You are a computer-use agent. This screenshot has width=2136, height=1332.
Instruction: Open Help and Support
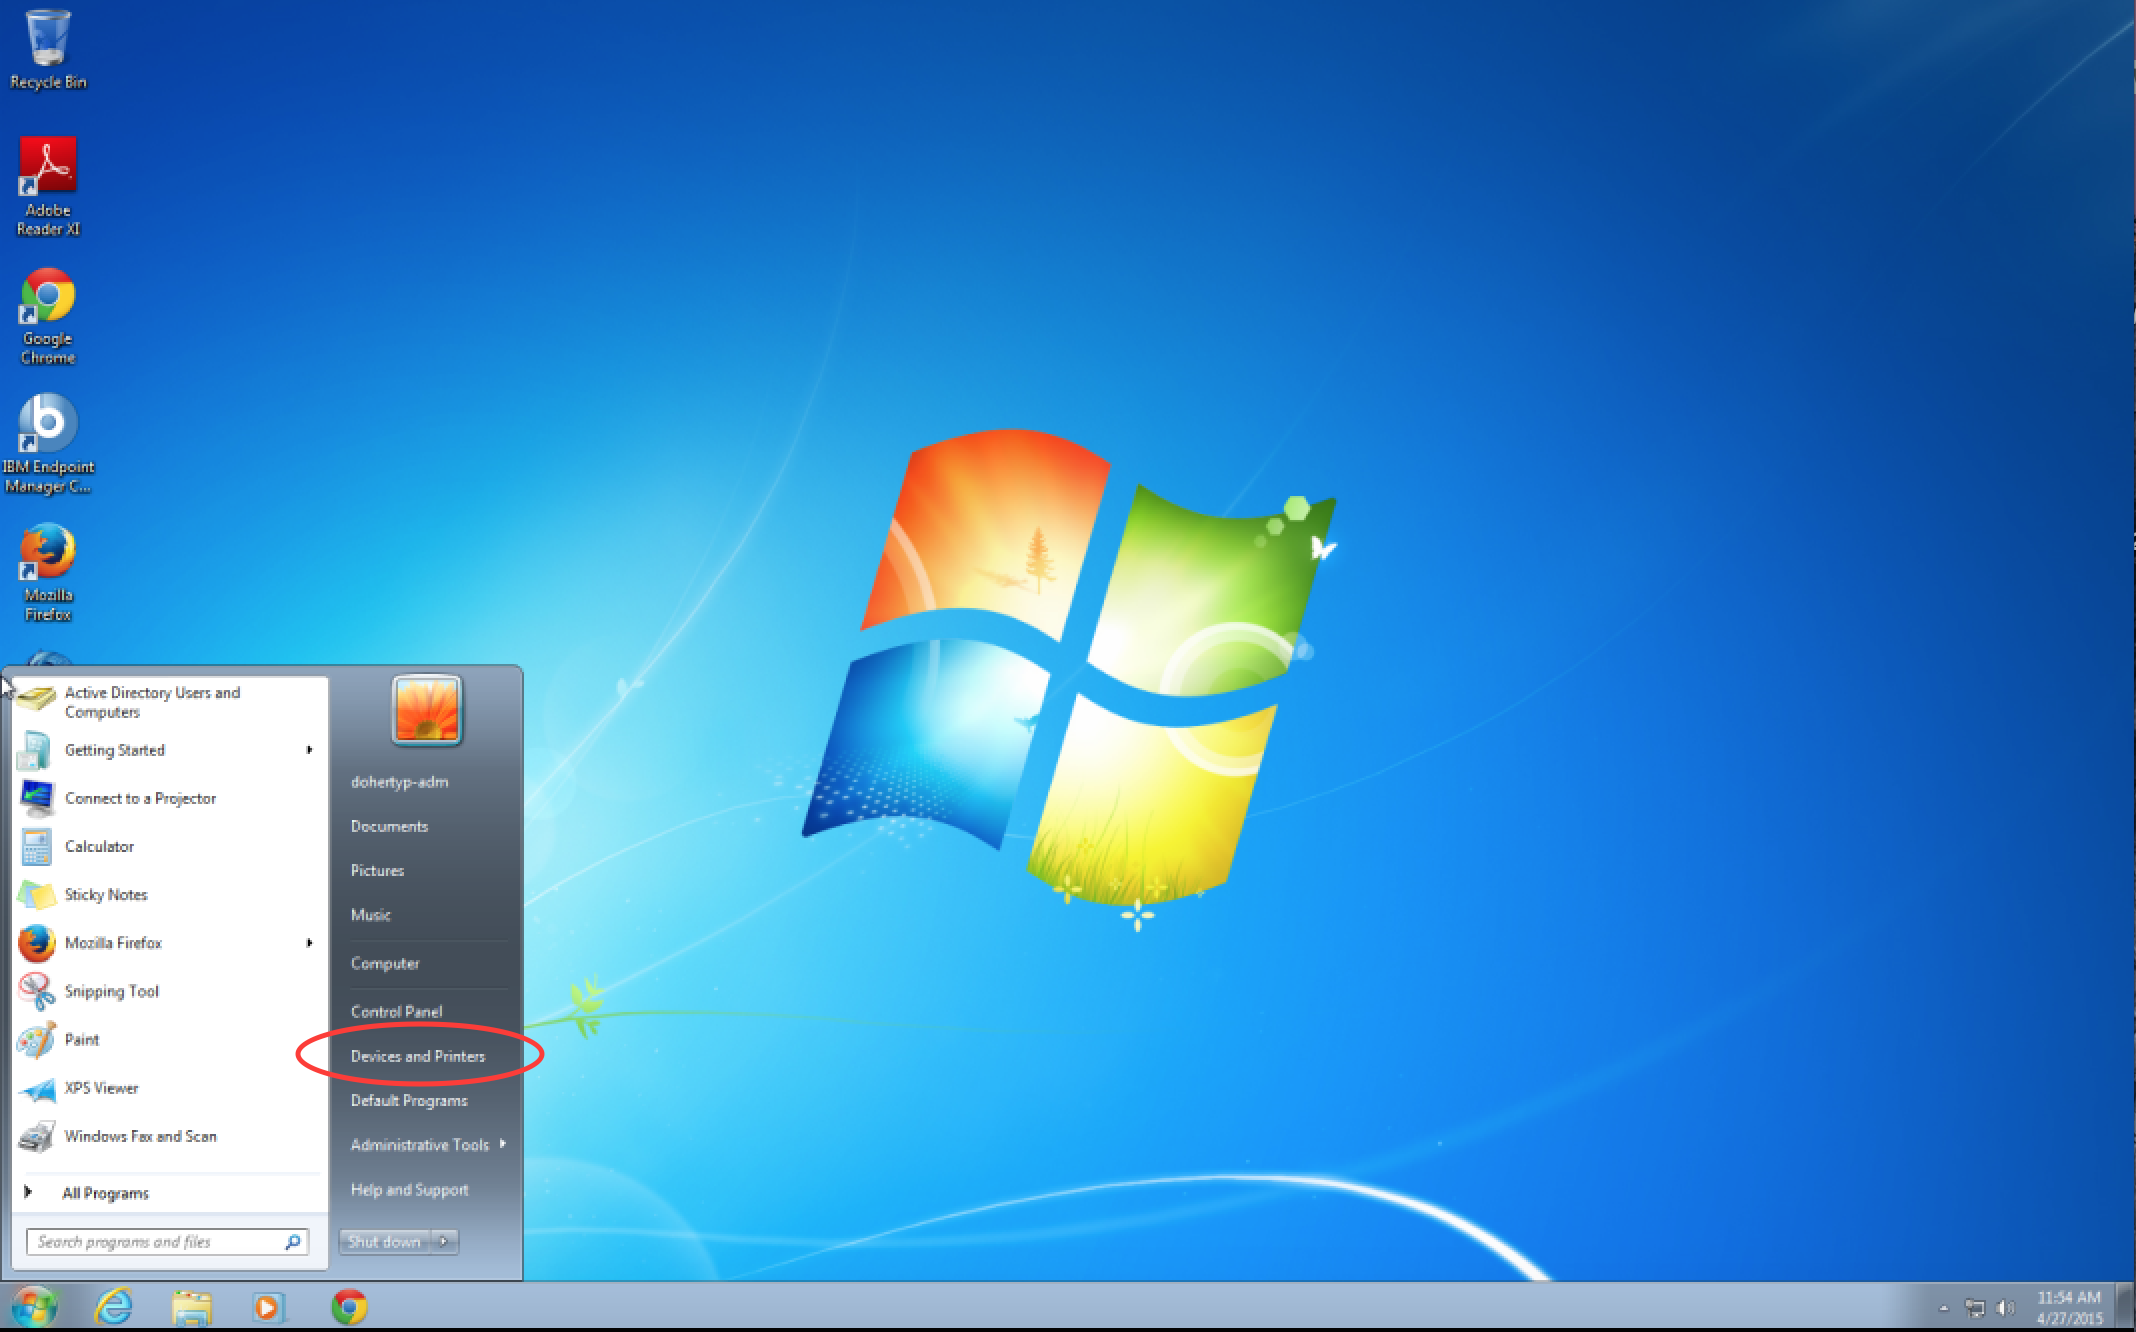(x=409, y=1189)
